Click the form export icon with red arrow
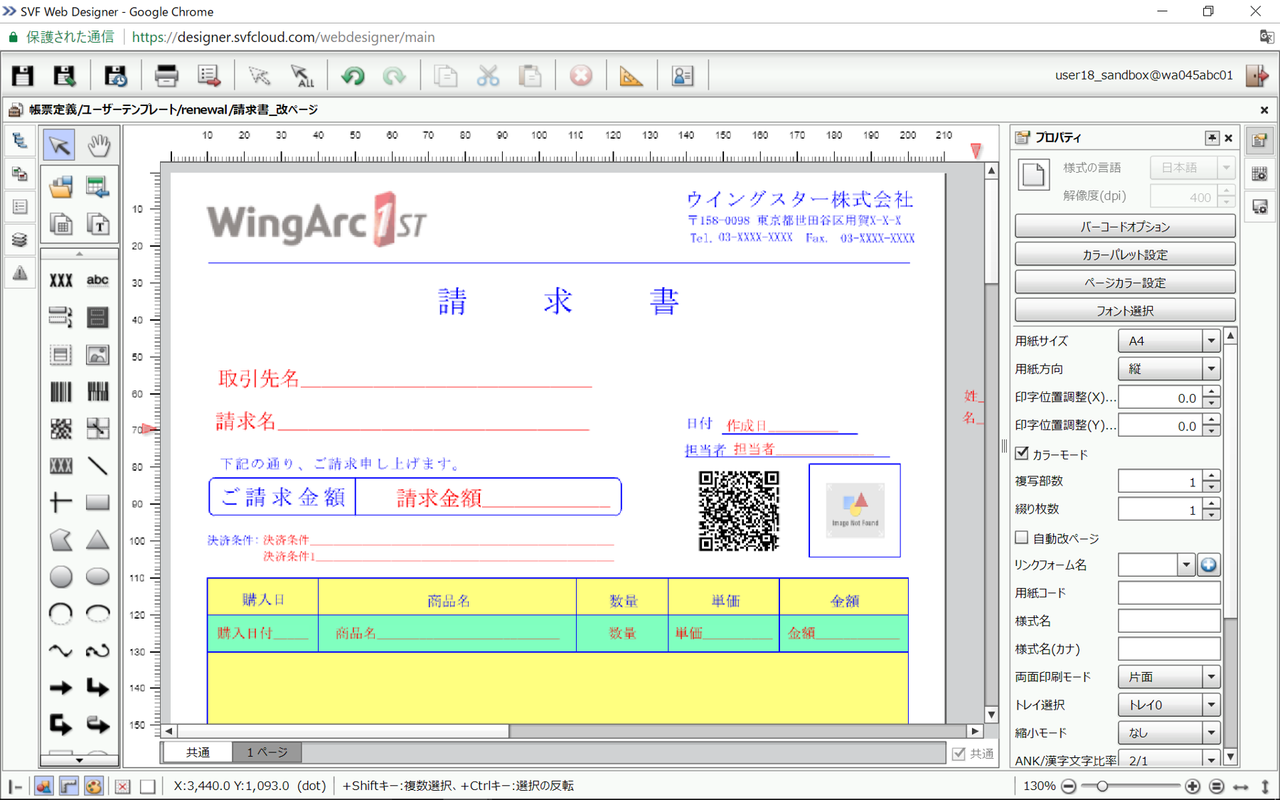This screenshot has width=1280, height=800. click(x=209, y=75)
